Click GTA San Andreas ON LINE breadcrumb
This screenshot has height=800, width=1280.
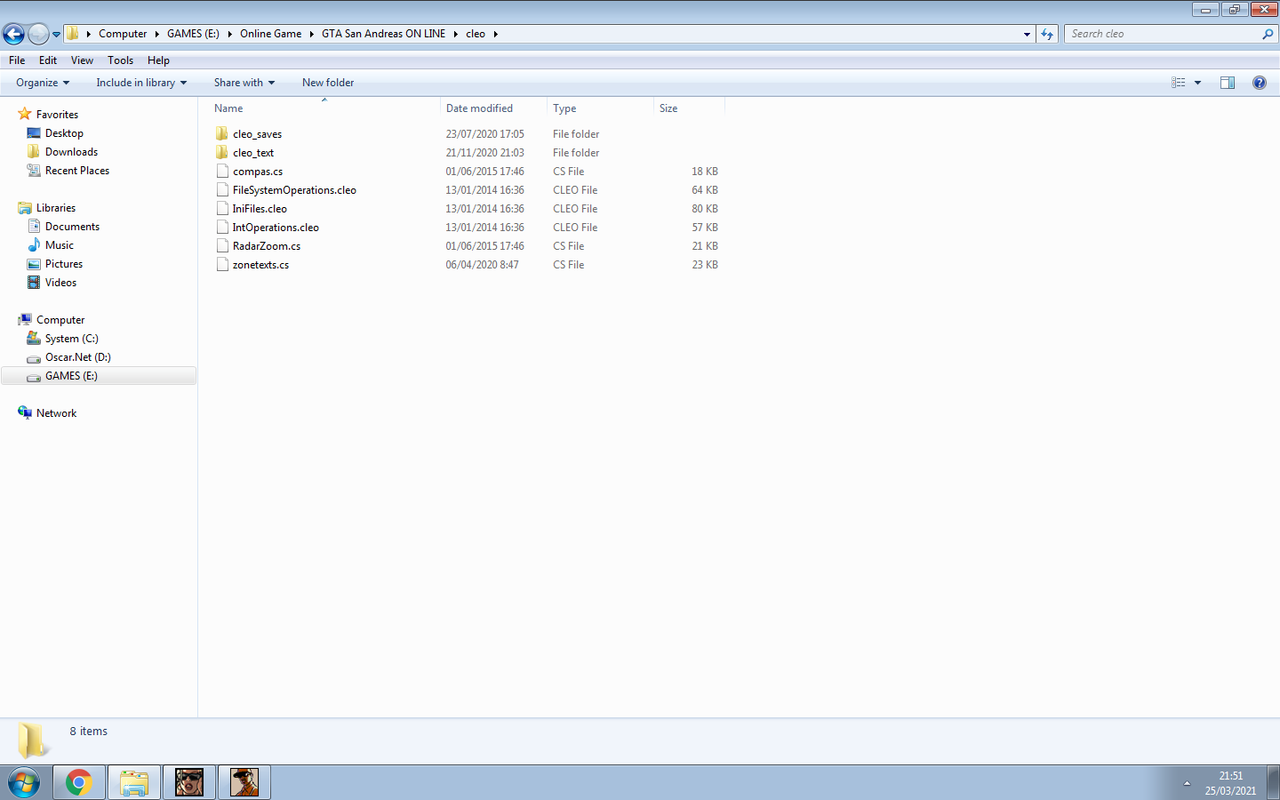(x=383, y=34)
